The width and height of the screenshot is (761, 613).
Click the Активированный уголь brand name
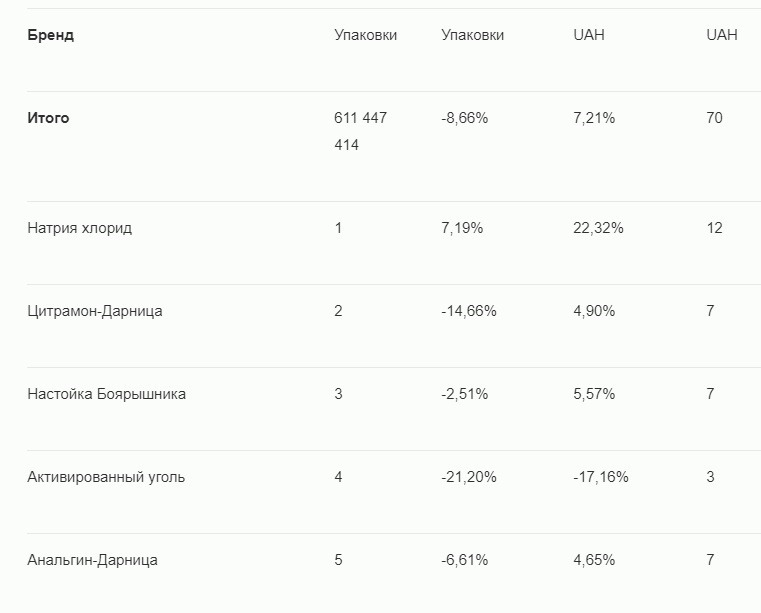pos(106,477)
